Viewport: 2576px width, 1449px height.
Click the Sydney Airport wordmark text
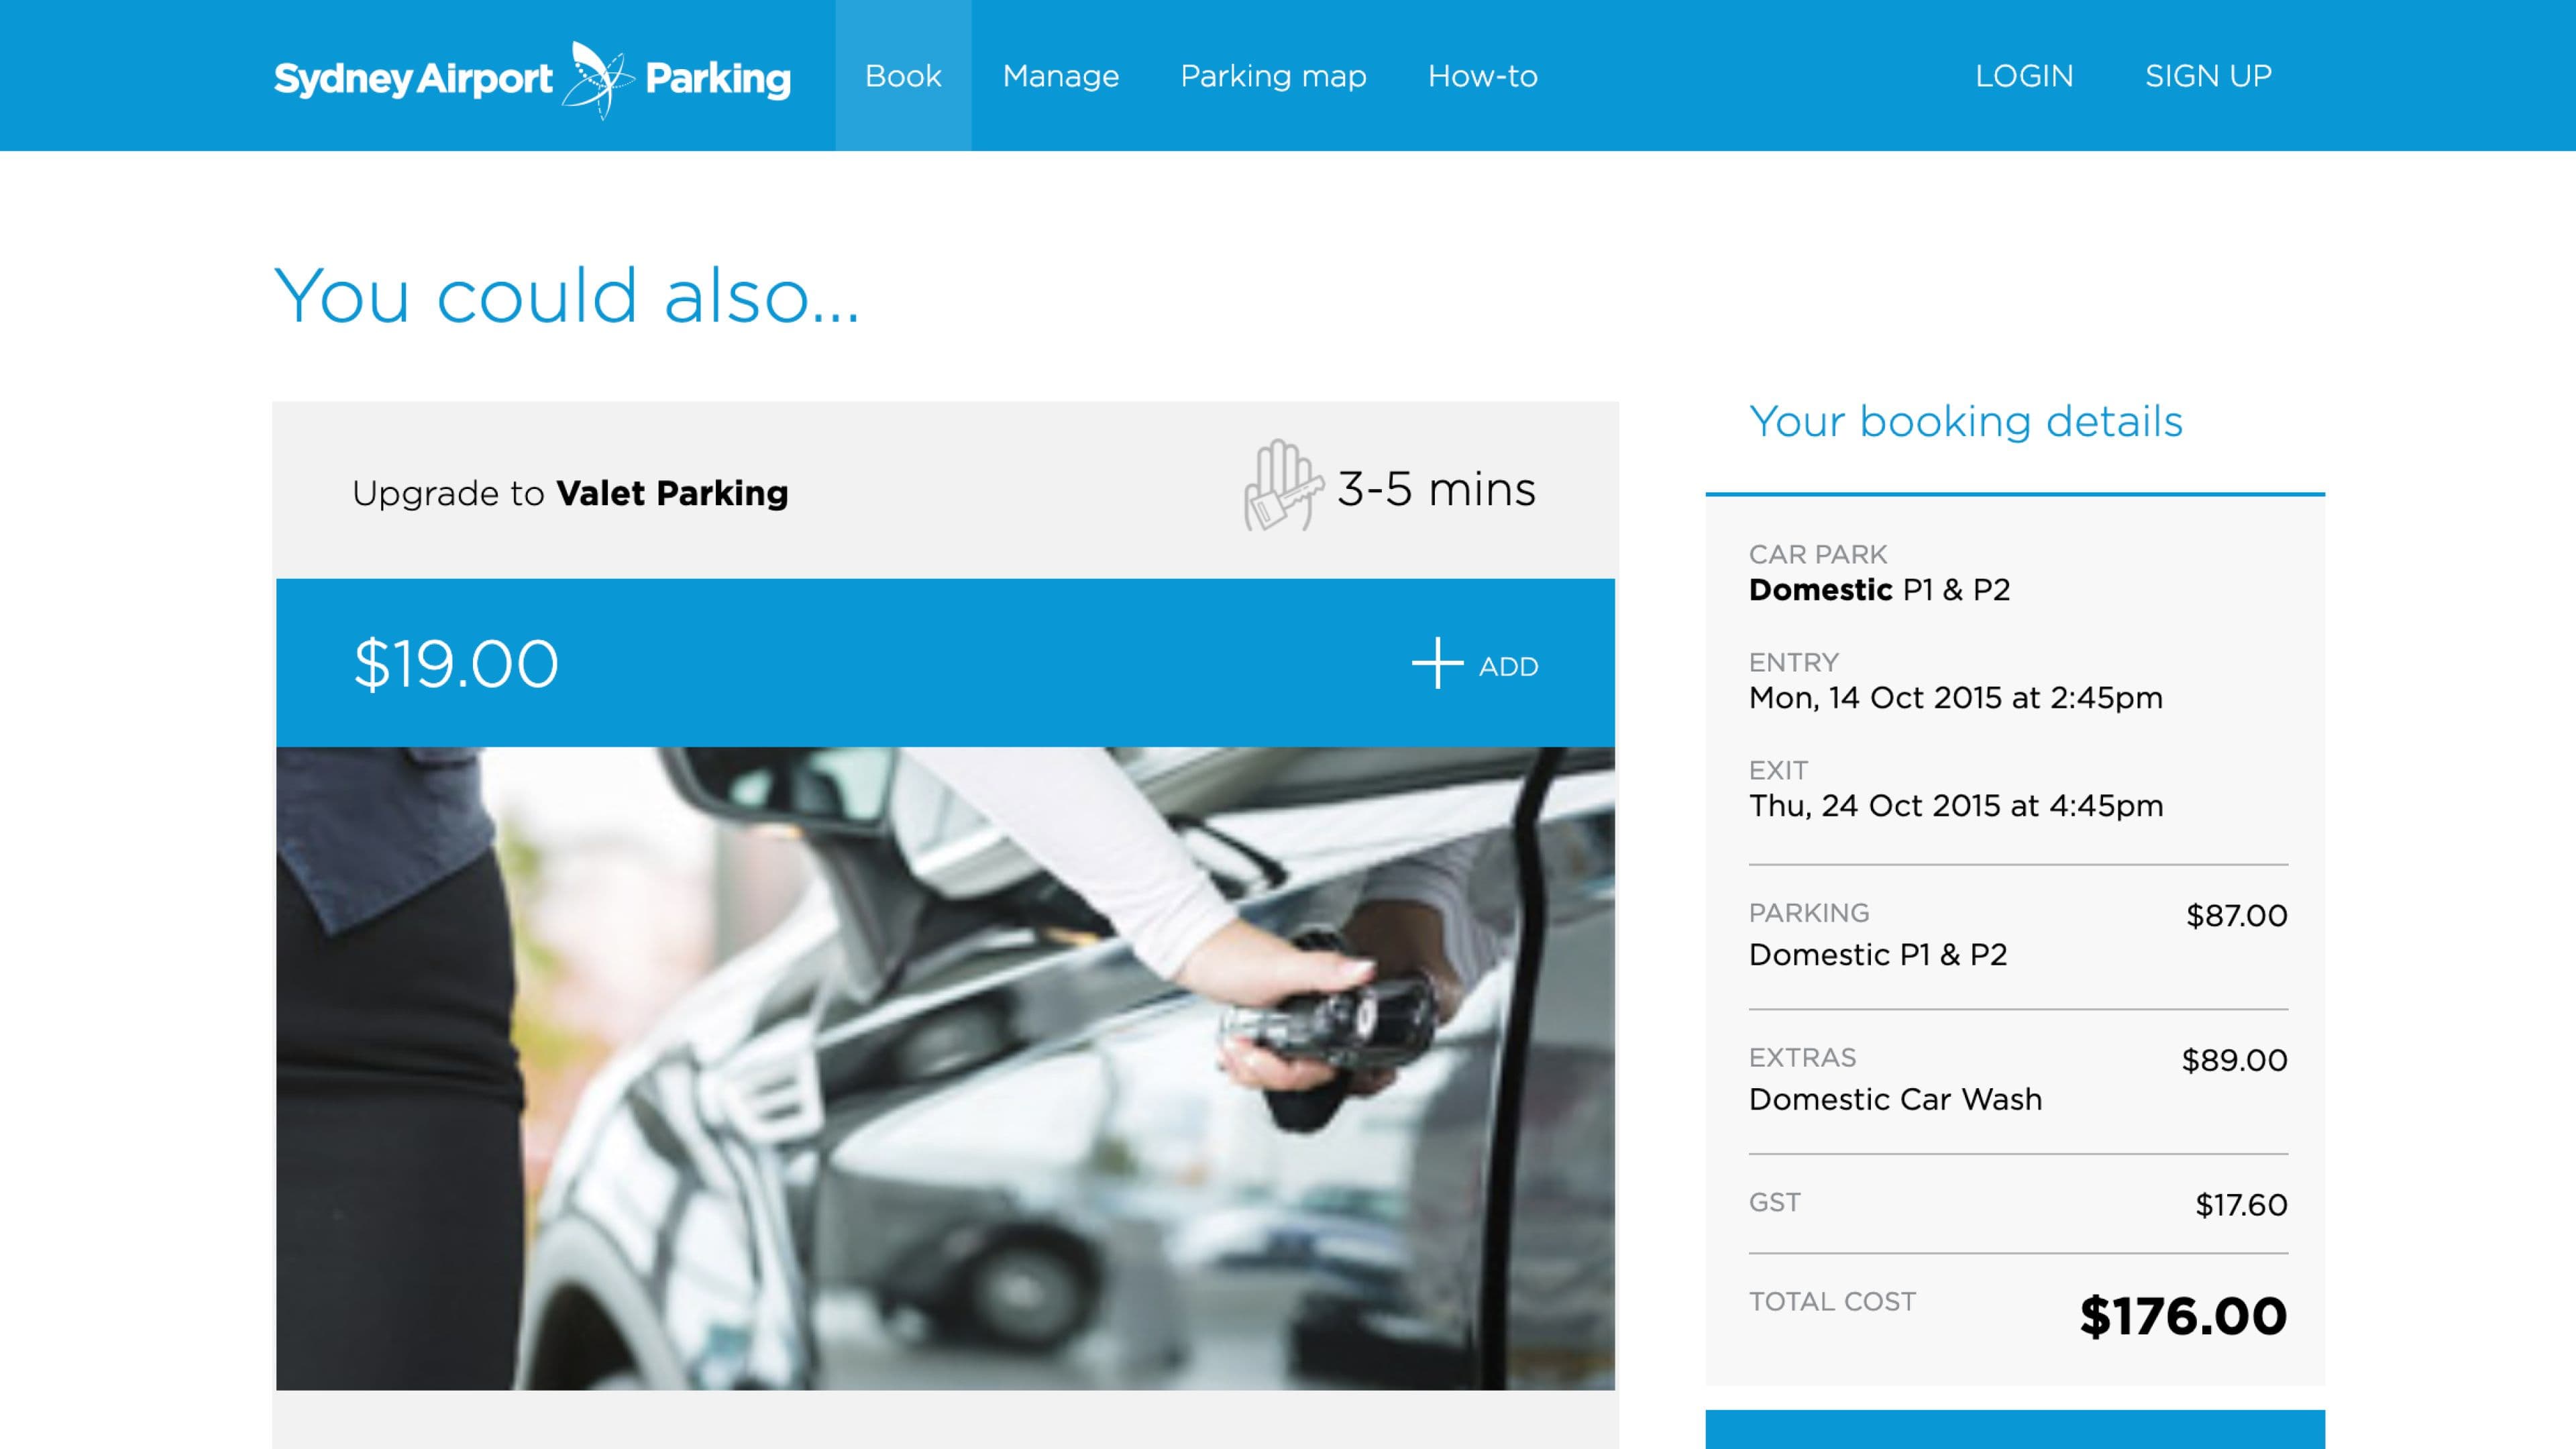[x=413, y=78]
